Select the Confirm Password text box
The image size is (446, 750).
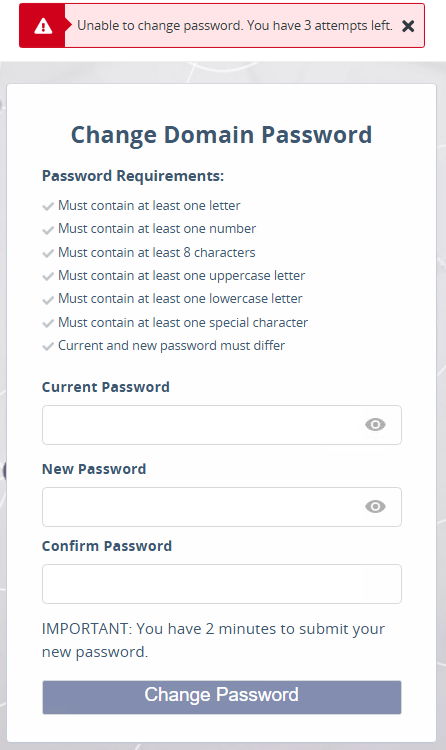point(222,584)
